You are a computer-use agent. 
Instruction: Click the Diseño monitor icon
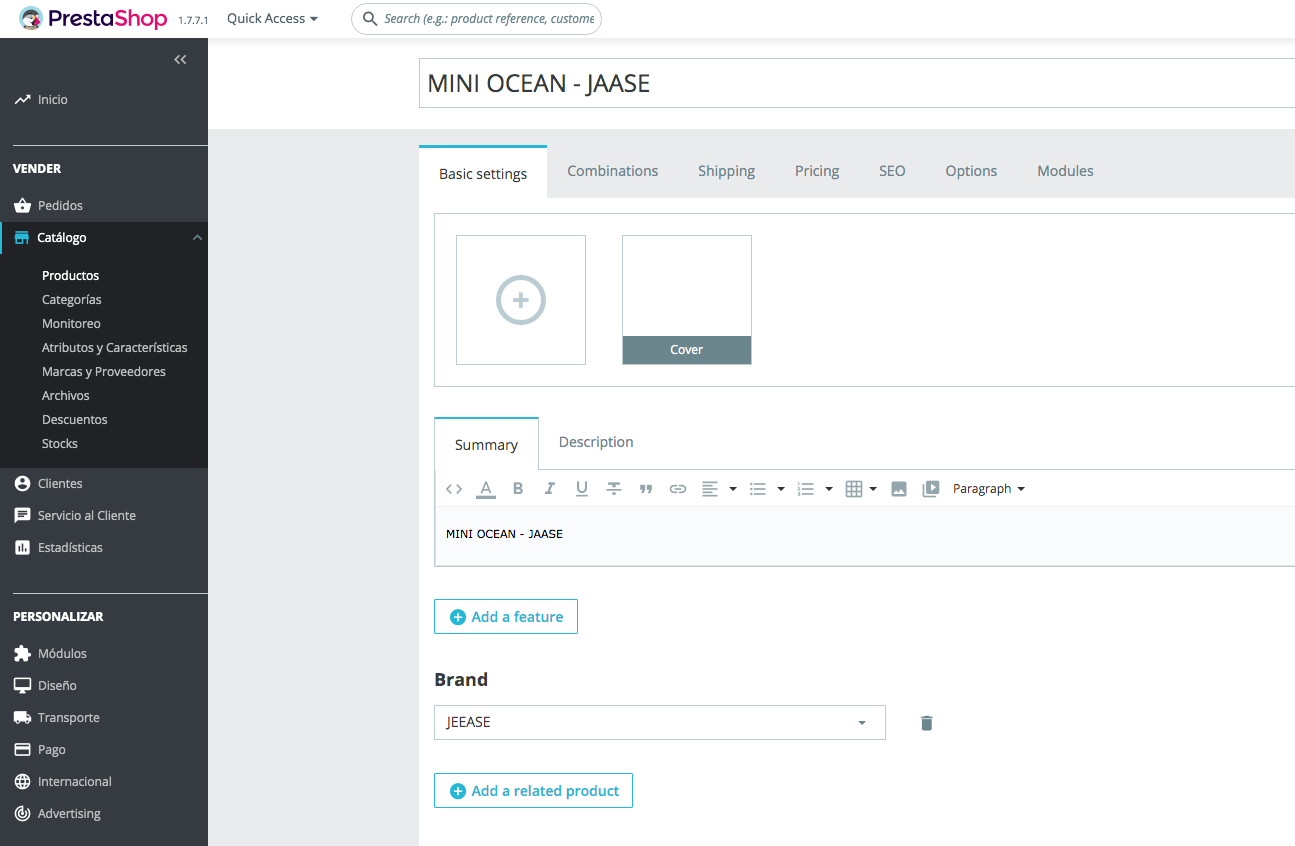pos(22,685)
